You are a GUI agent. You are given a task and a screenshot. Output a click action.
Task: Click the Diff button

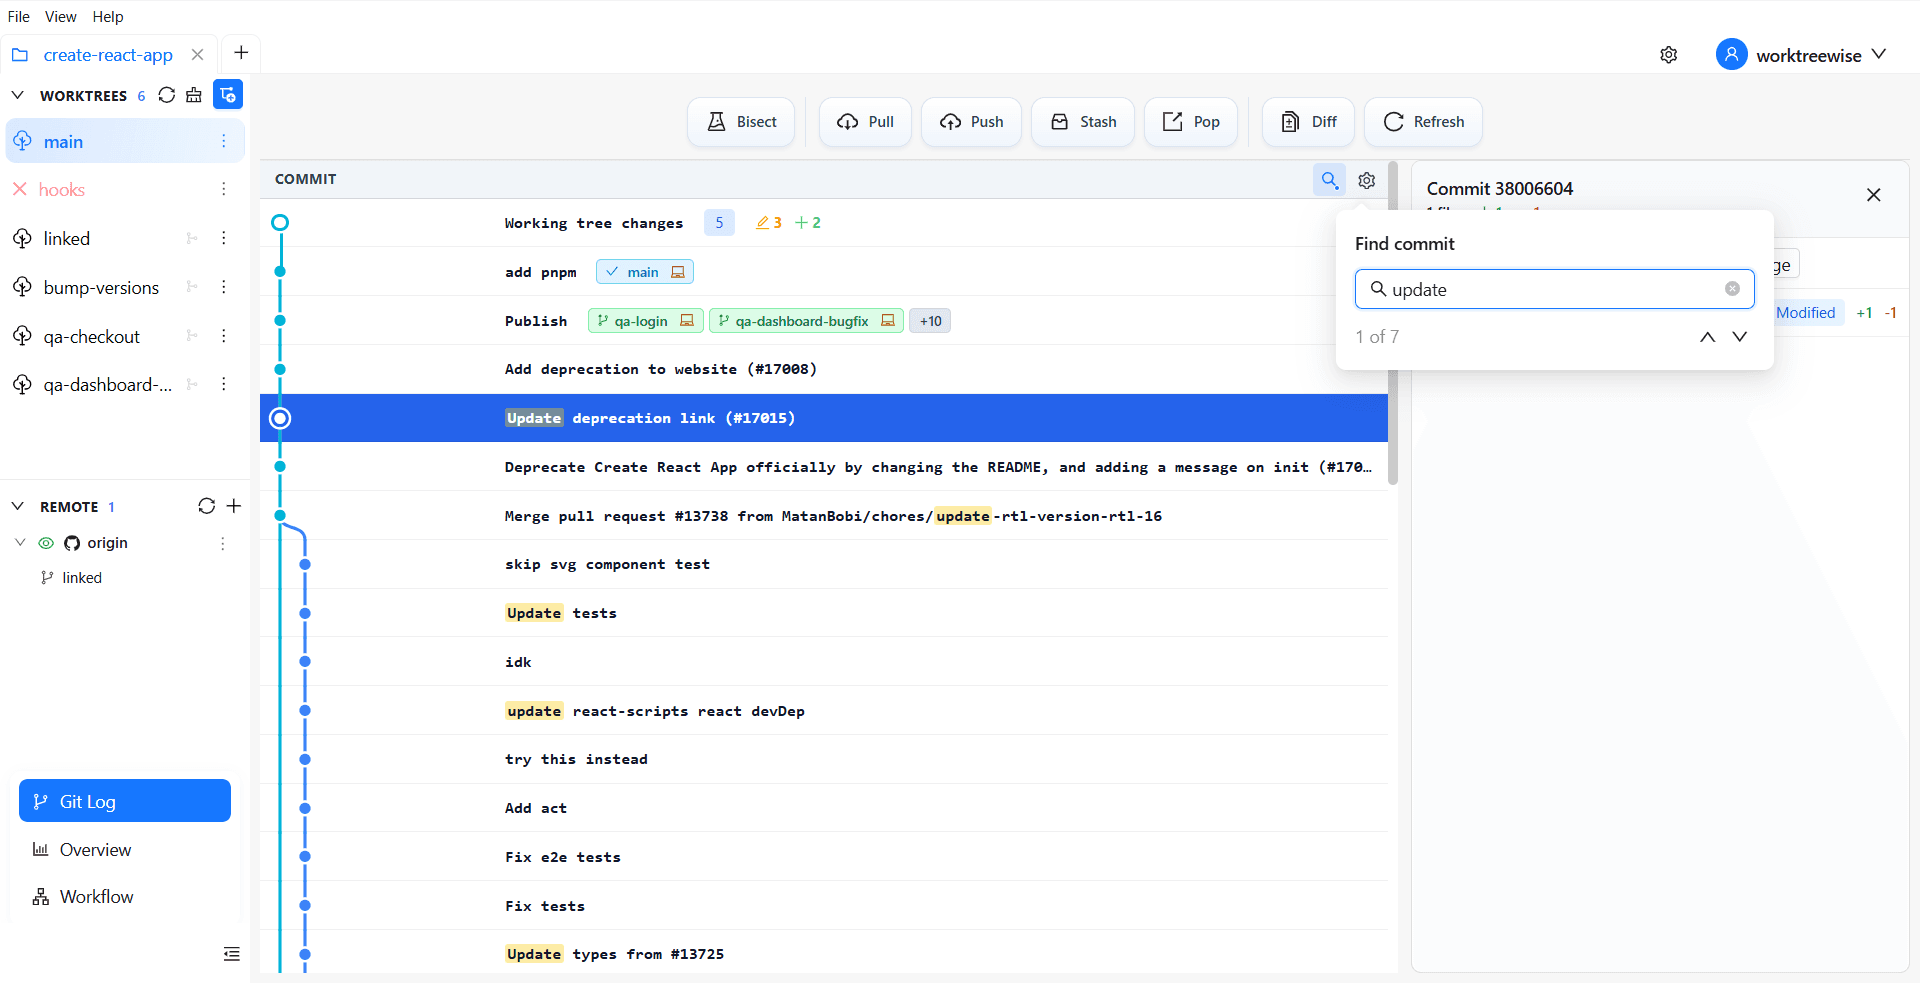pyautogui.click(x=1309, y=122)
